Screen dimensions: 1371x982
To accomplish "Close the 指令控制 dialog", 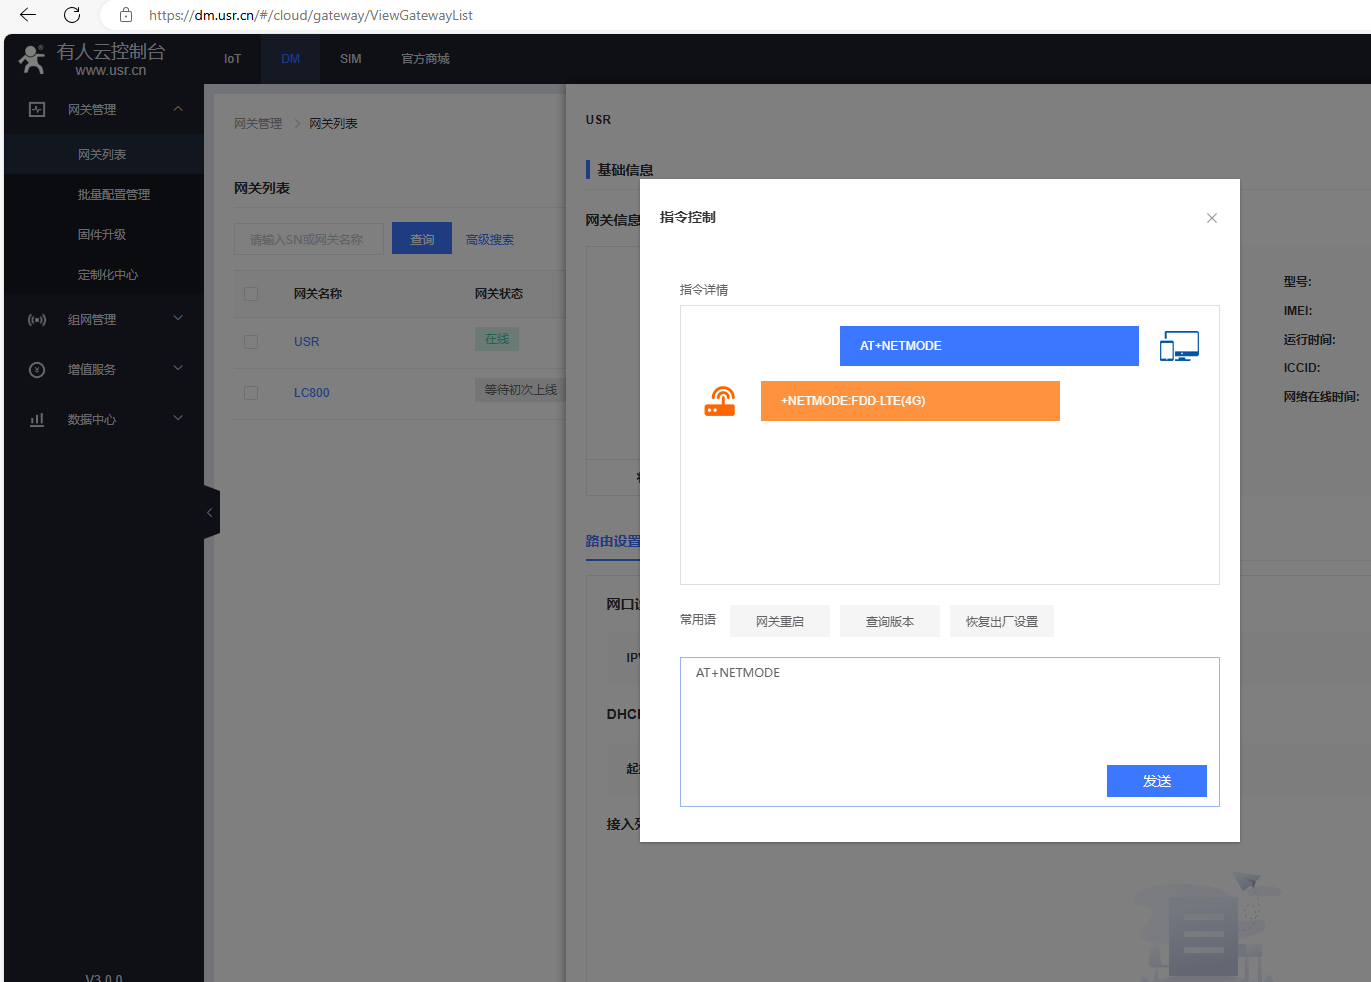I will [1211, 218].
